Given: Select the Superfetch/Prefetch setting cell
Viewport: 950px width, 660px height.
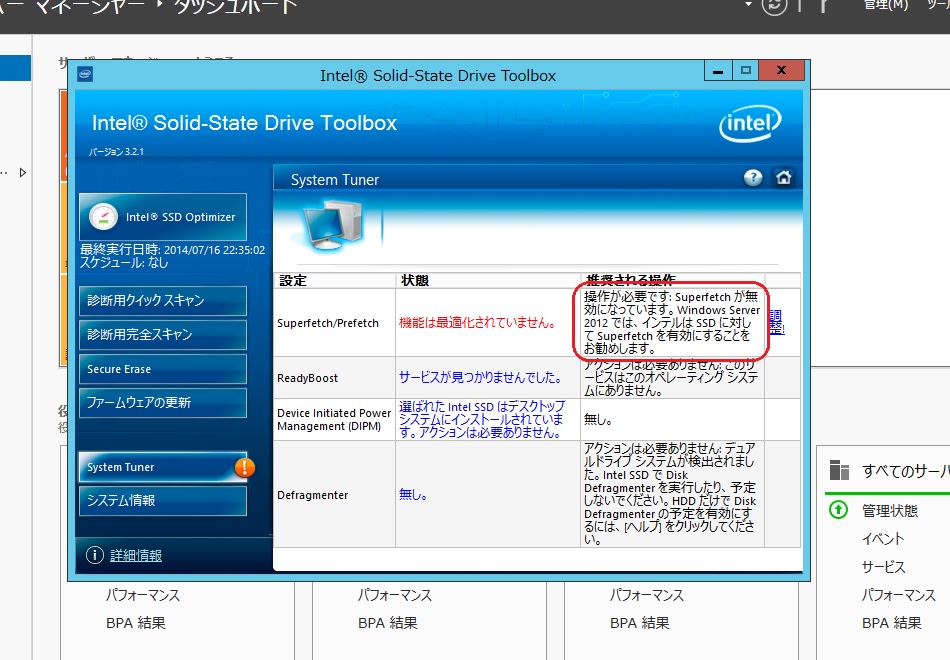Looking at the screenshot, I should 334,323.
